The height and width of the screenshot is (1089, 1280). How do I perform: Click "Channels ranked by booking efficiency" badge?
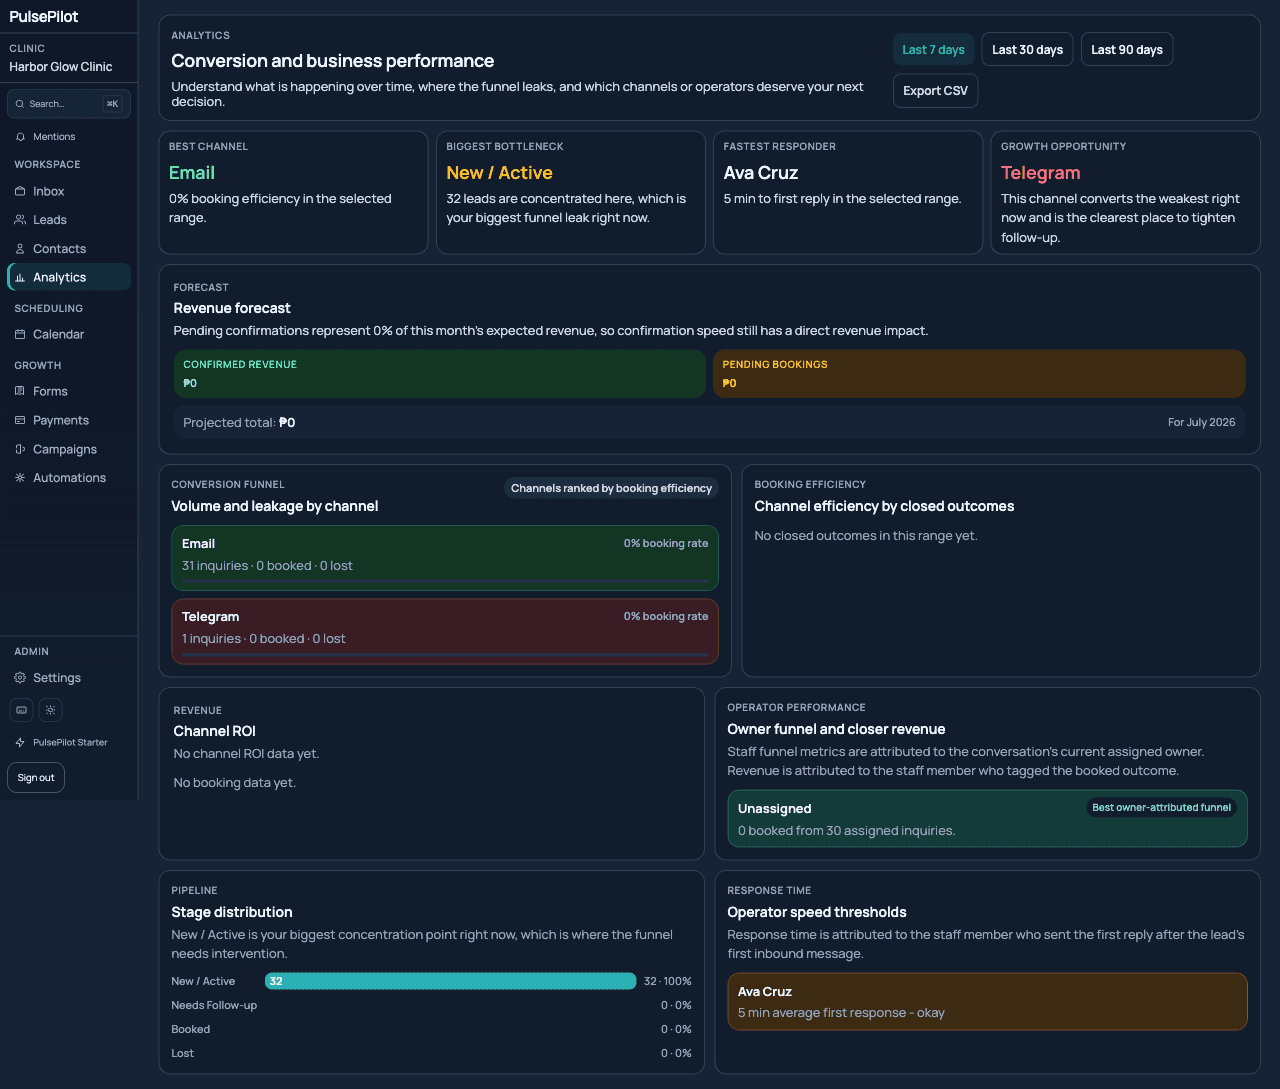pos(611,488)
